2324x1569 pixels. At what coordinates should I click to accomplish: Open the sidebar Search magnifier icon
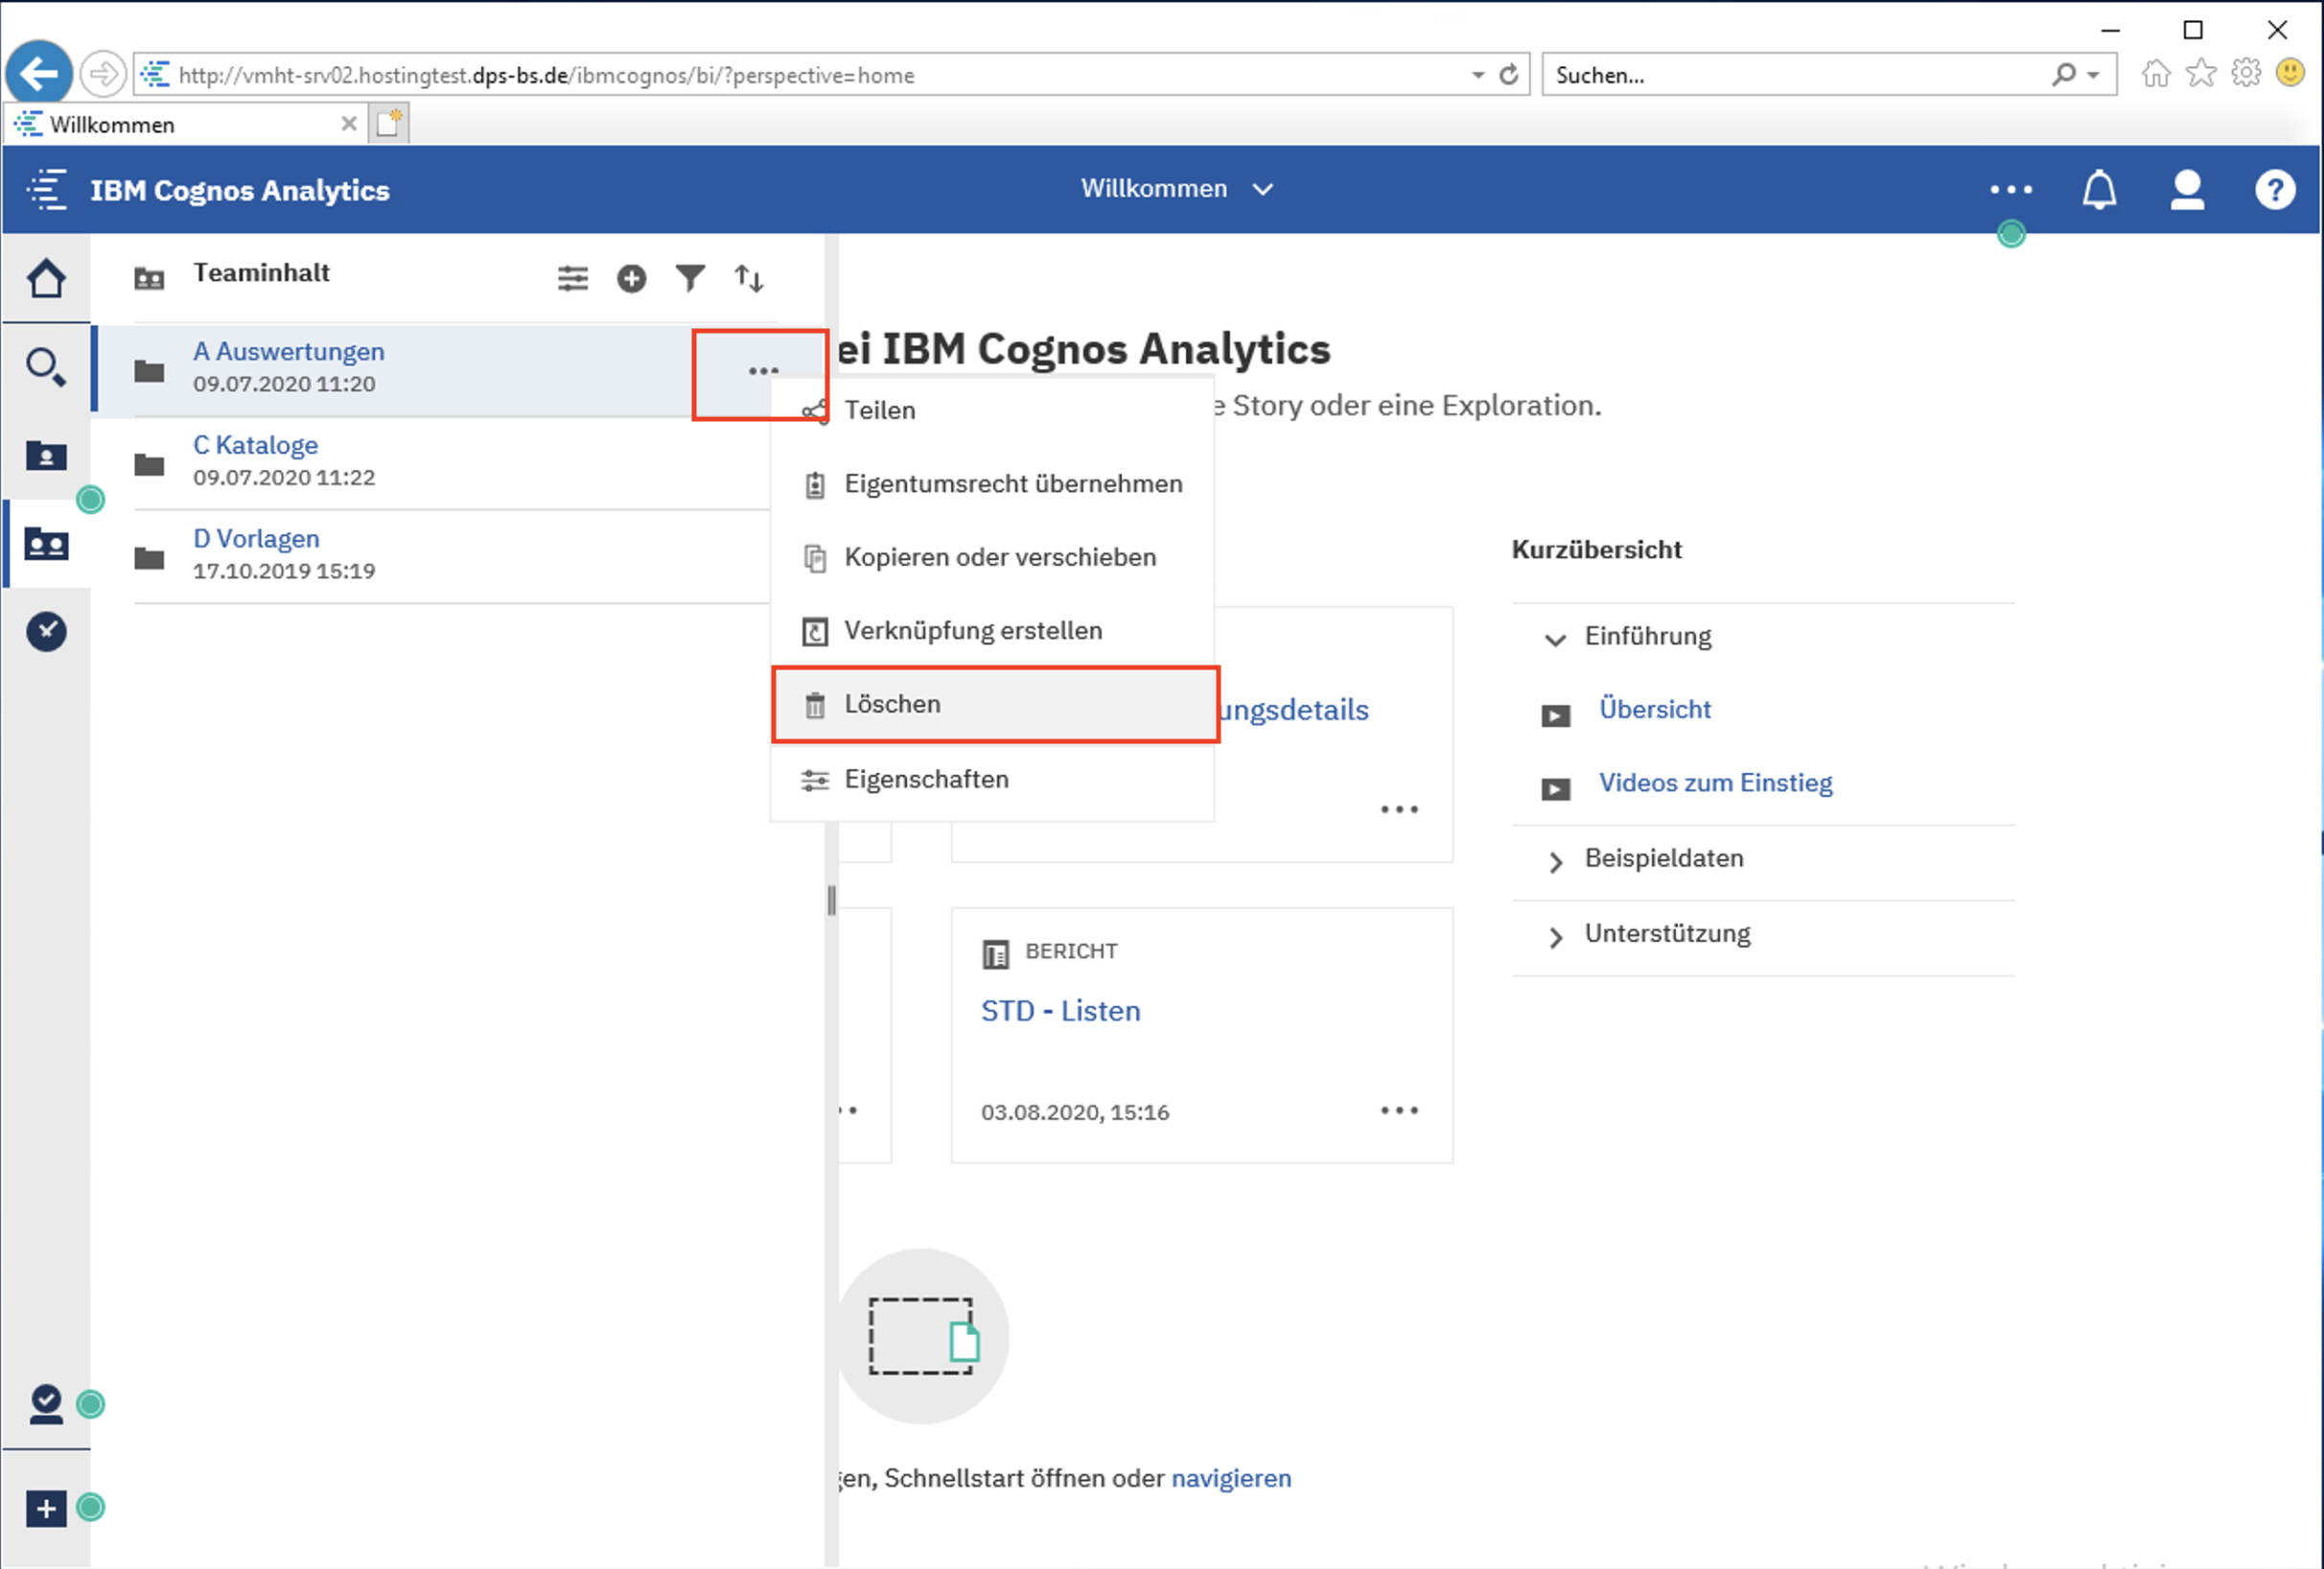(x=46, y=367)
